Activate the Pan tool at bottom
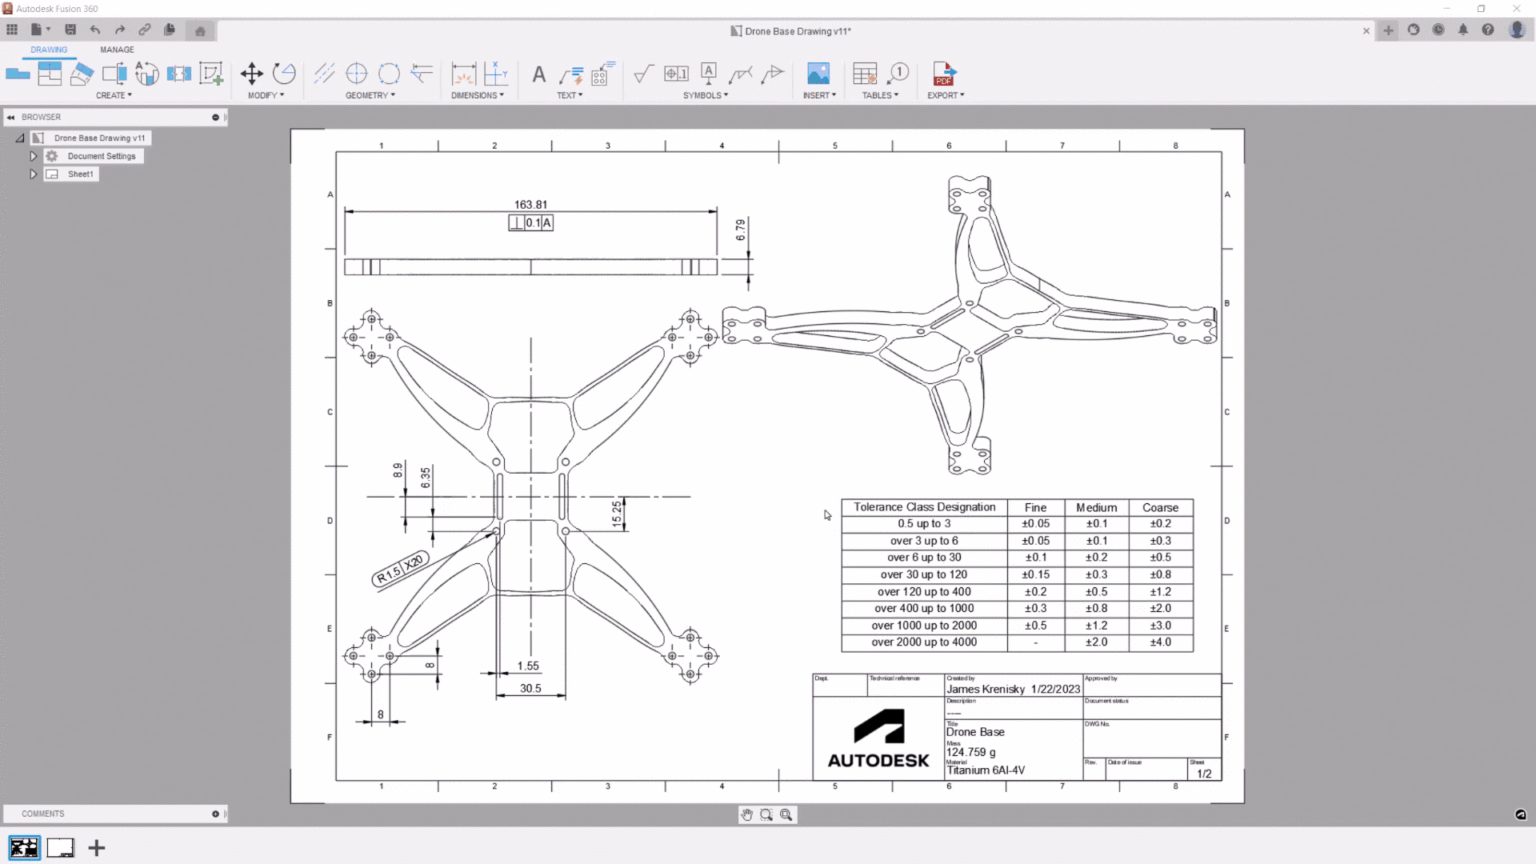The width and height of the screenshot is (1536, 864). point(747,814)
